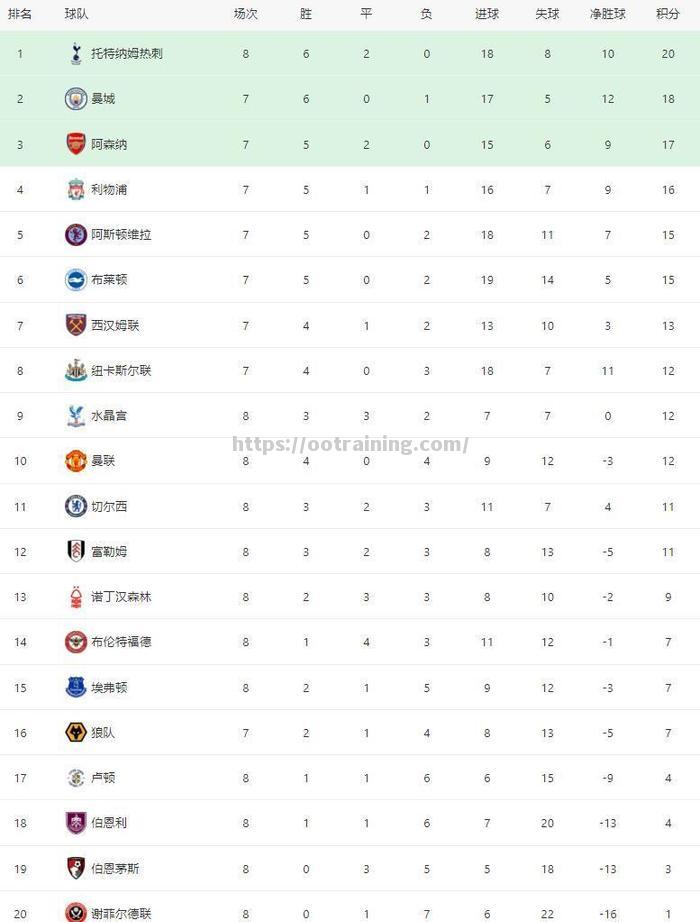Select the Brighton seagull crest
This screenshot has width=700, height=922.
coord(75,280)
